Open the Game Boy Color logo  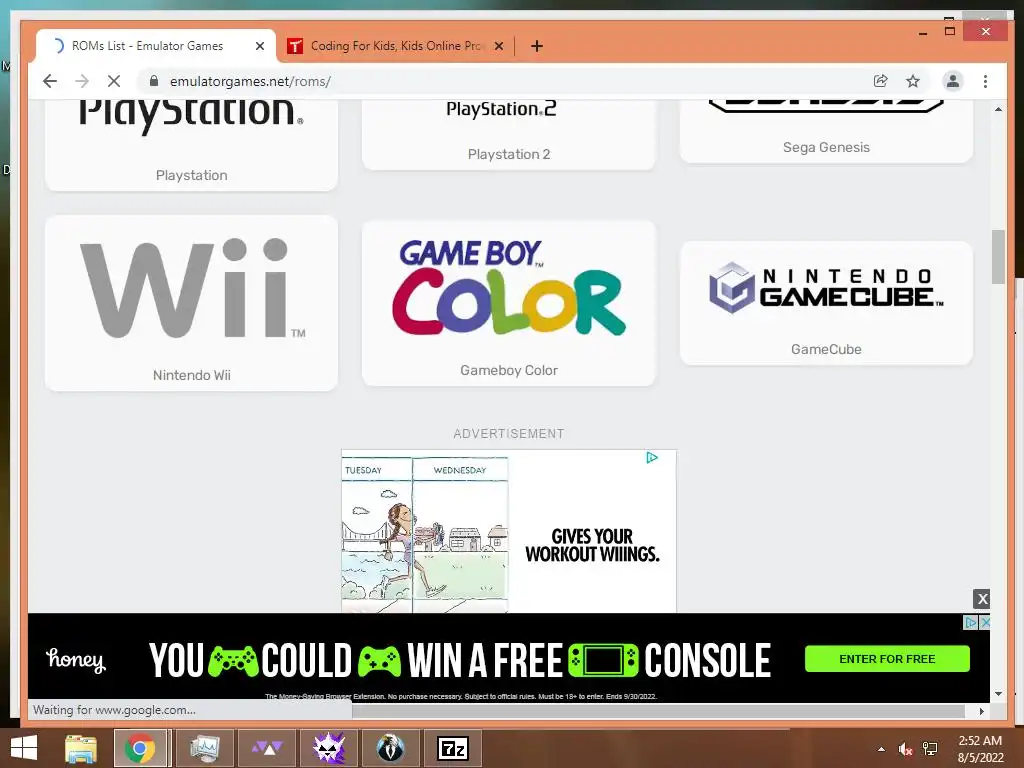pos(509,287)
